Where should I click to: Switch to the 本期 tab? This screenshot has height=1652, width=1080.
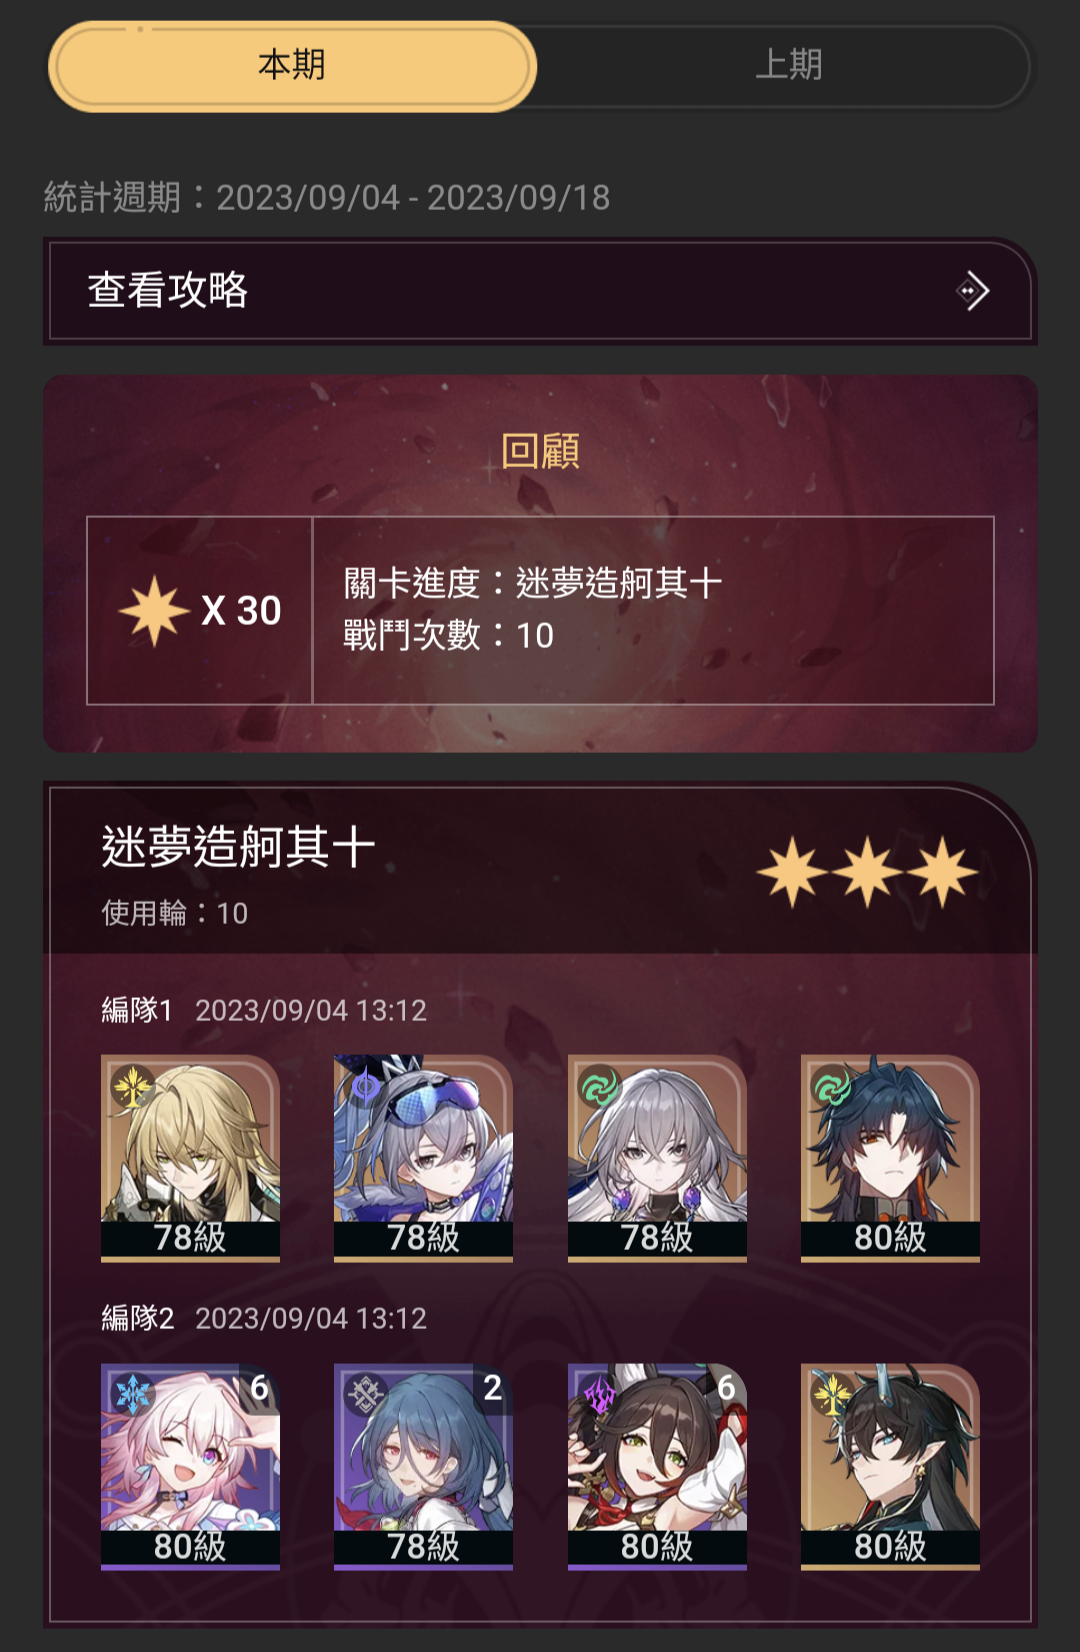pos(292,66)
